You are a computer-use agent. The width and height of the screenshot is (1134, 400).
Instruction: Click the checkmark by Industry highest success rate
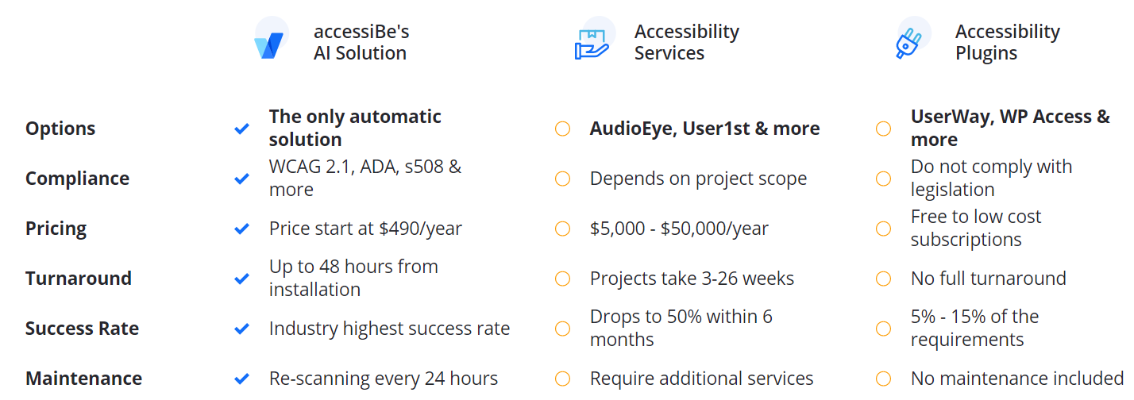tap(242, 328)
